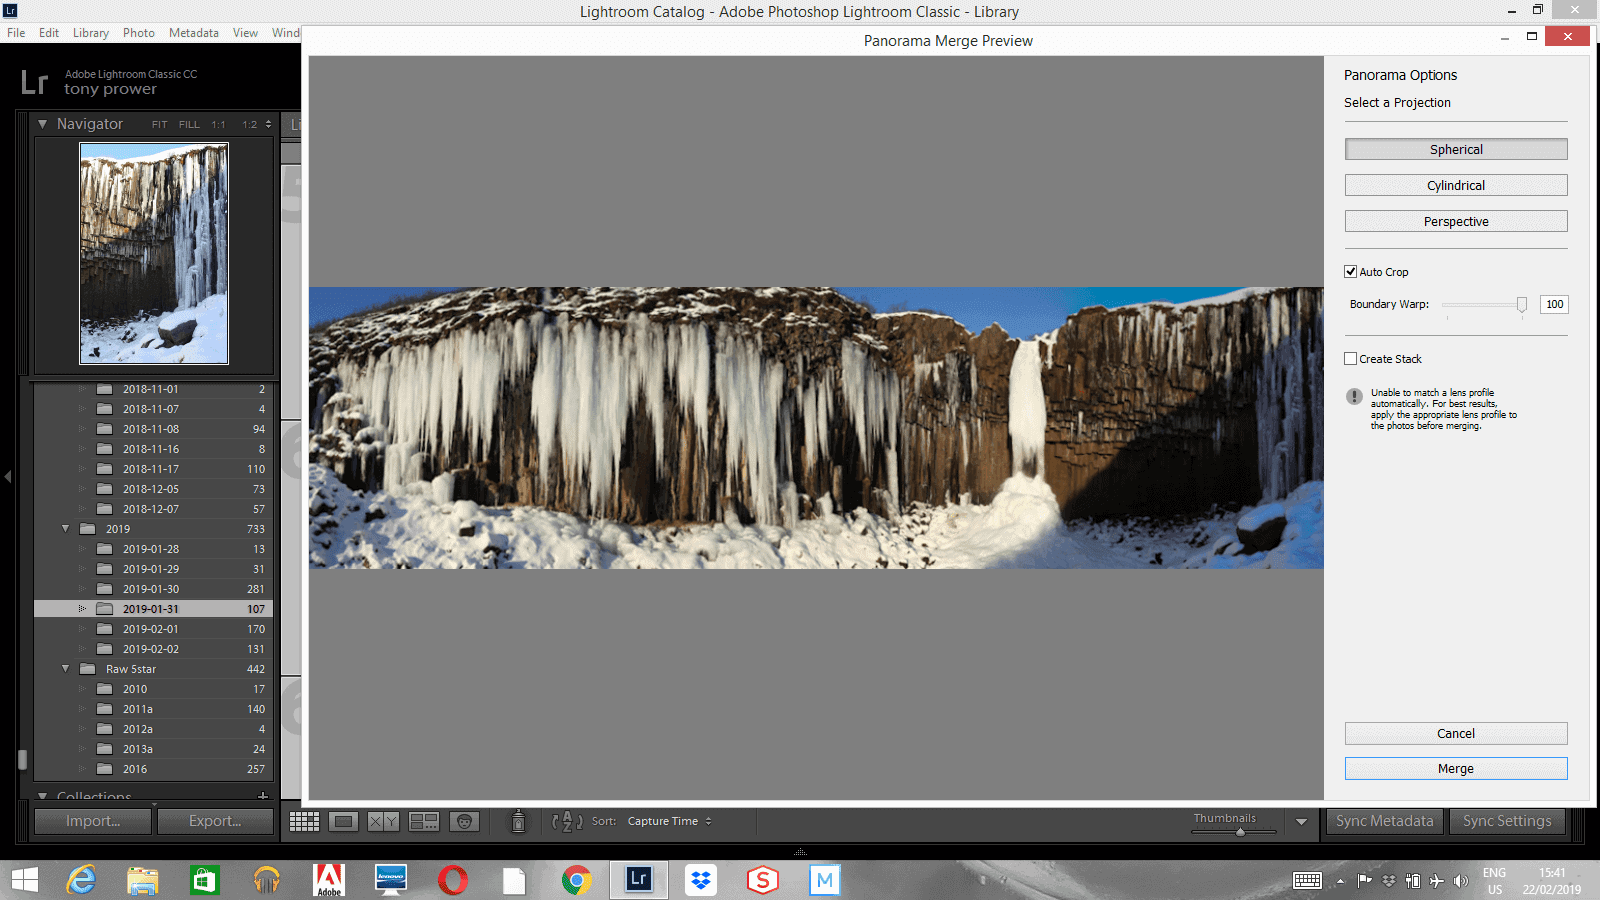Collapse the 2019 folder tree

point(66,529)
